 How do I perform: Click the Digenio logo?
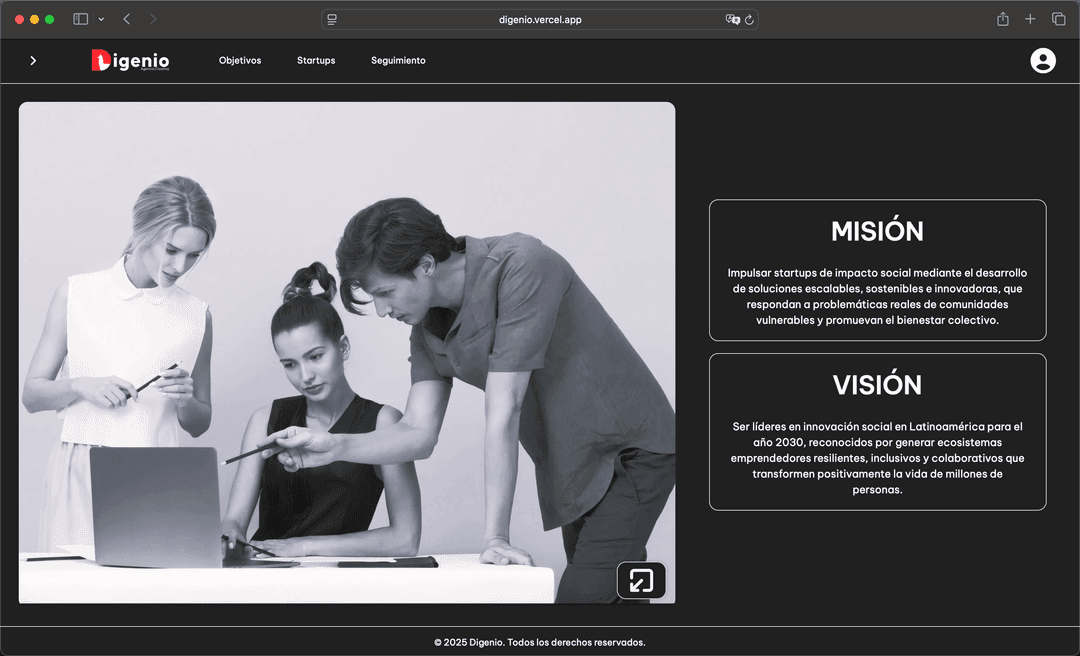(x=130, y=61)
